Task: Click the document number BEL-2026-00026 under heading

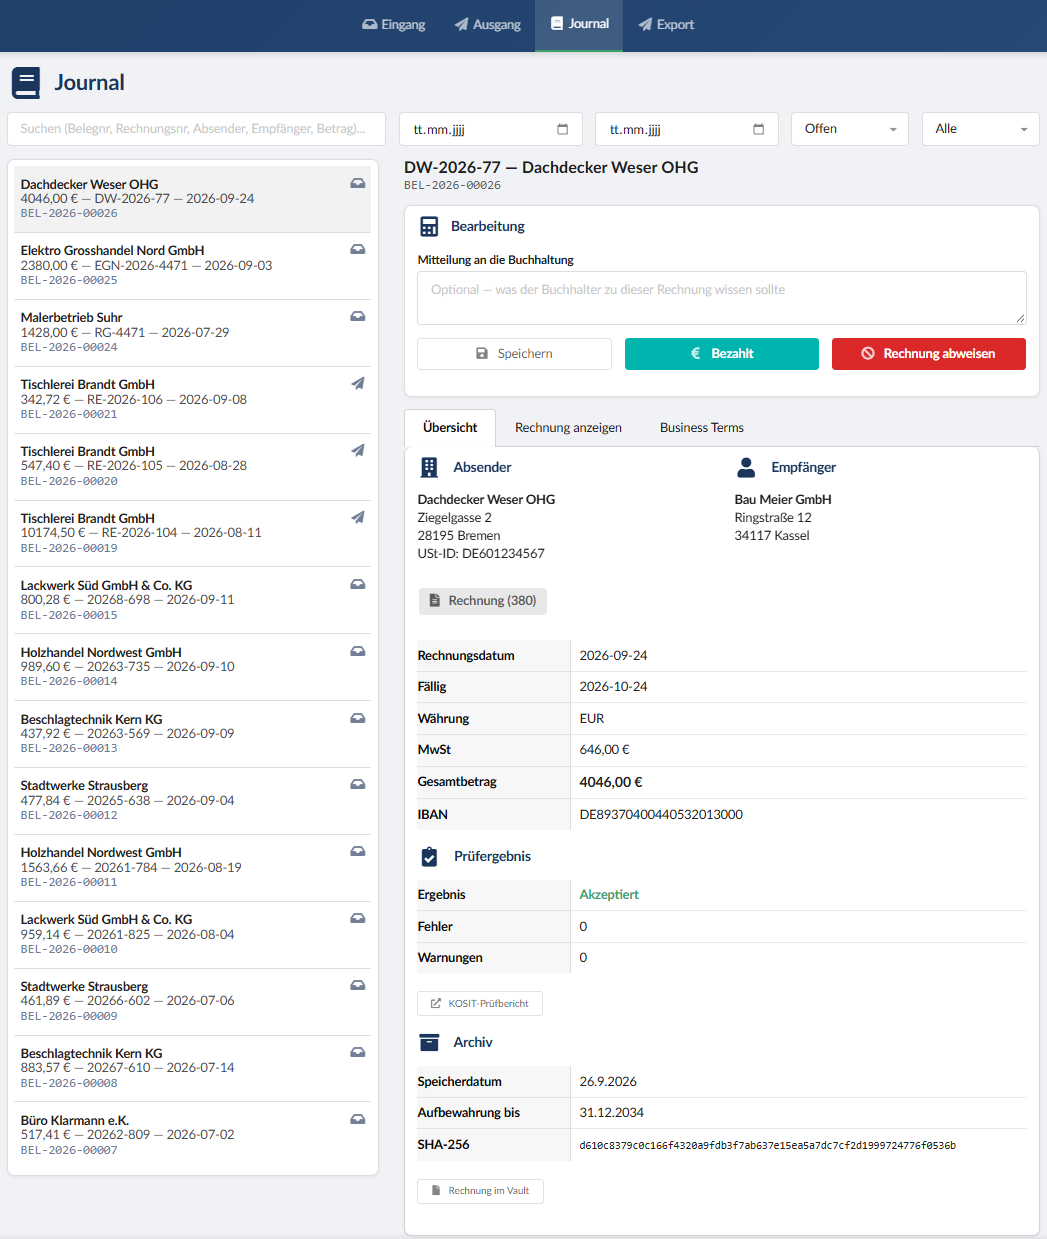Action: [452, 186]
